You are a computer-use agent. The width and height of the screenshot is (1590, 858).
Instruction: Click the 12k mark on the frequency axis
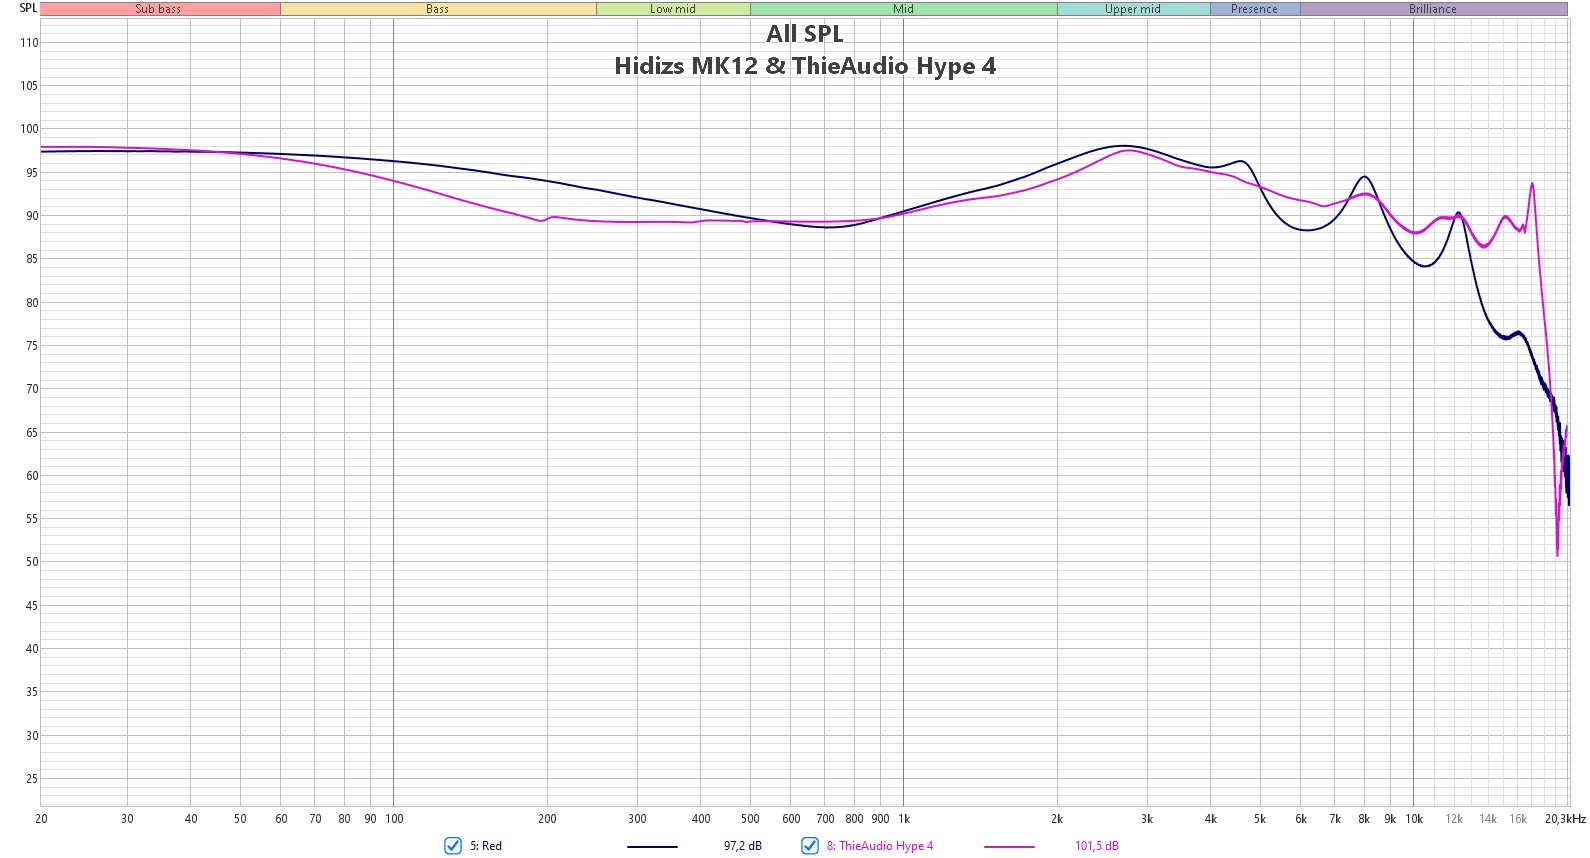click(x=1454, y=819)
